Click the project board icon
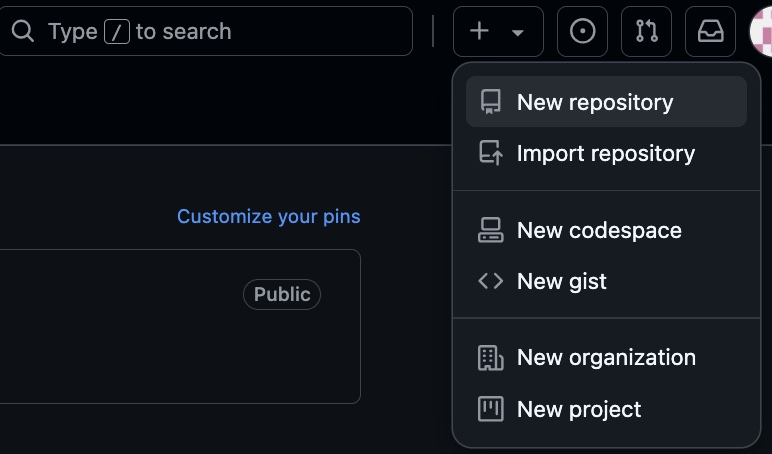This screenshot has height=454, width=772. pyautogui.click(x=490, y=409)
